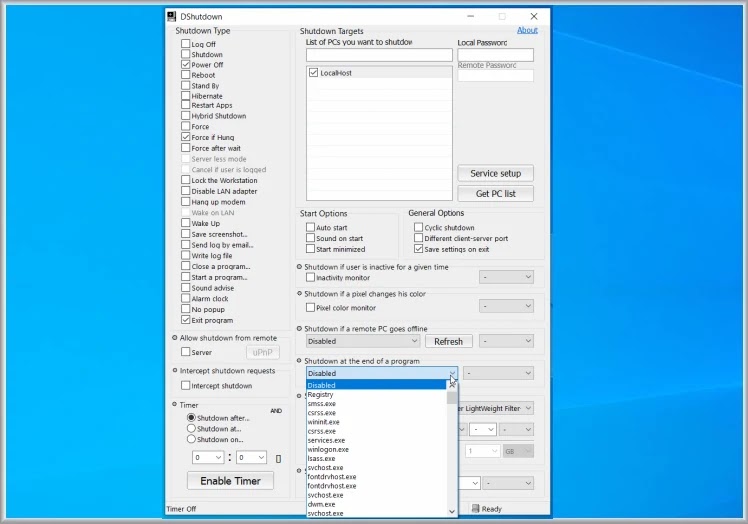Close the DShutdown window
Image resolution: width=748 pixels, height=524 pixels.
534,16
